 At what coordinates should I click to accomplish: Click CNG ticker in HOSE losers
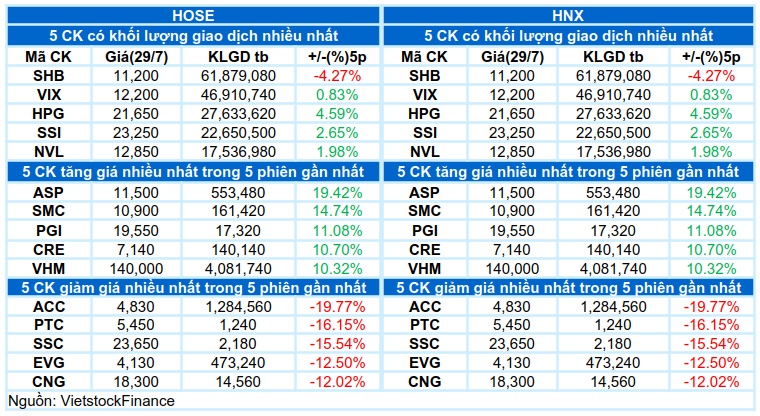point(48,382)
